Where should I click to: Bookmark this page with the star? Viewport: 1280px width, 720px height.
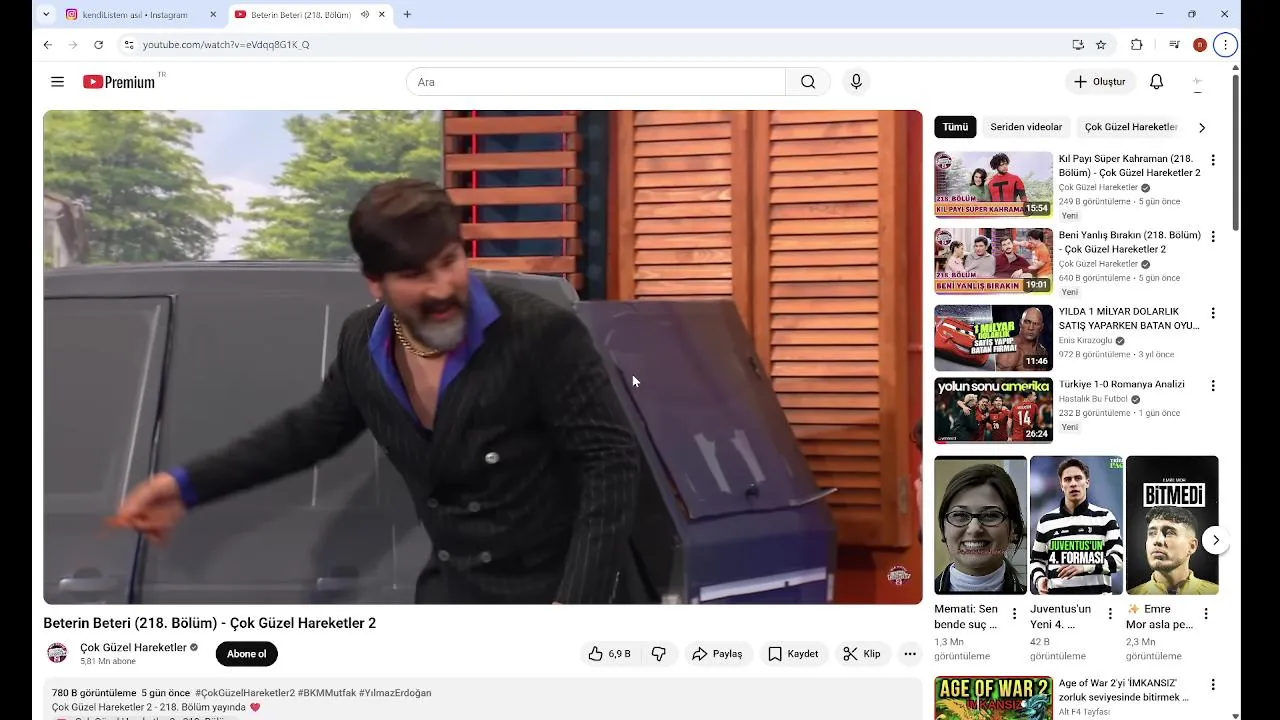tap(1101, 45)
